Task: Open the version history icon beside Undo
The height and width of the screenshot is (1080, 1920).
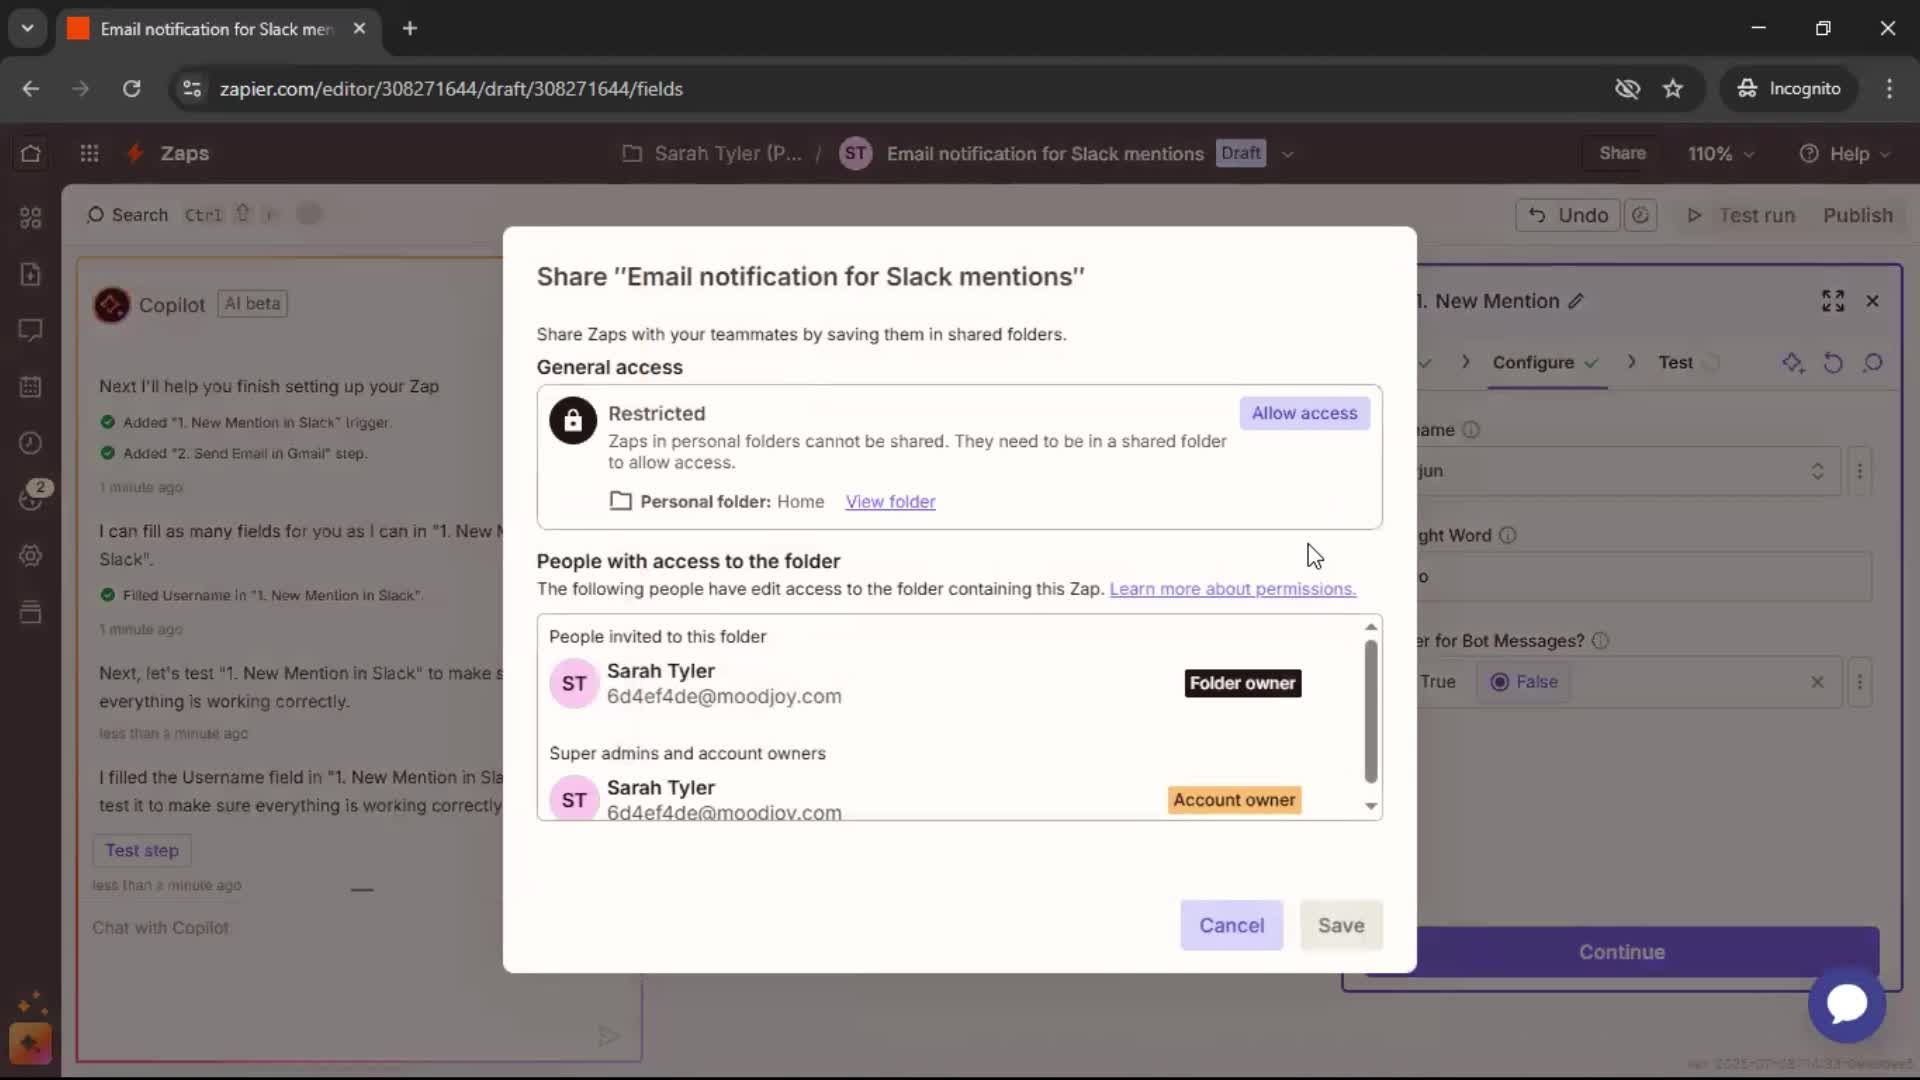Action: click(x=1640, y=215)
